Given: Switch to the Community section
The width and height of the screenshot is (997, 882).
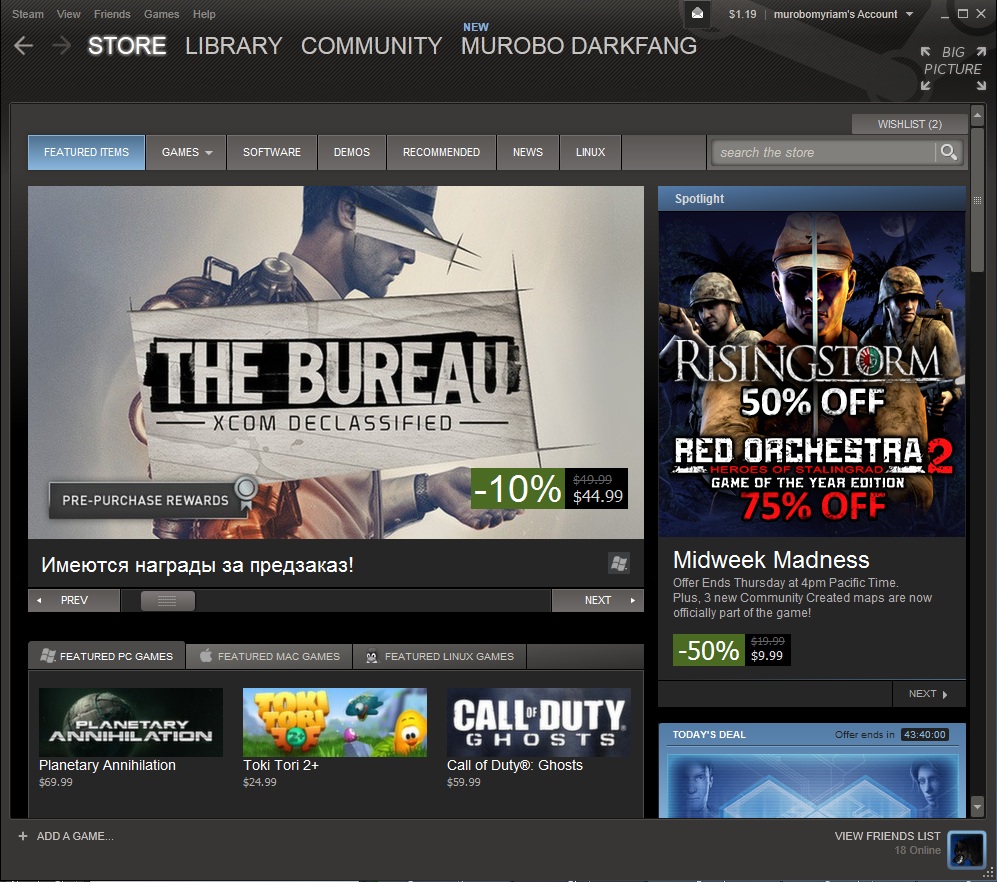Looking at the screenshot, I should (x=371, y=46).
